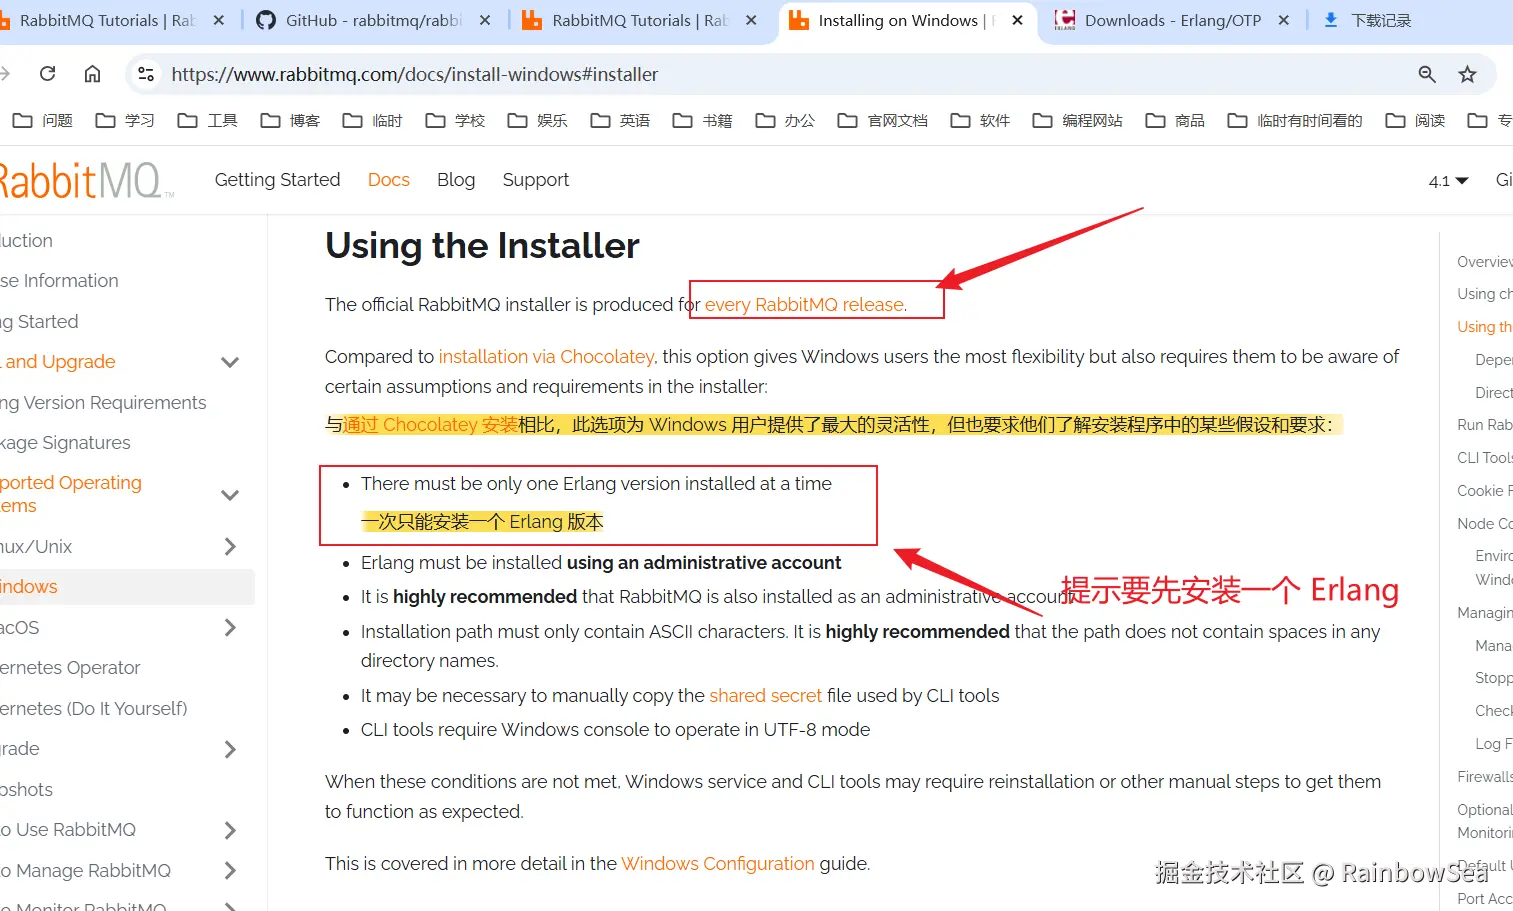
Task: Open the 书籍 bookmark folder
Action: [702, 121]
